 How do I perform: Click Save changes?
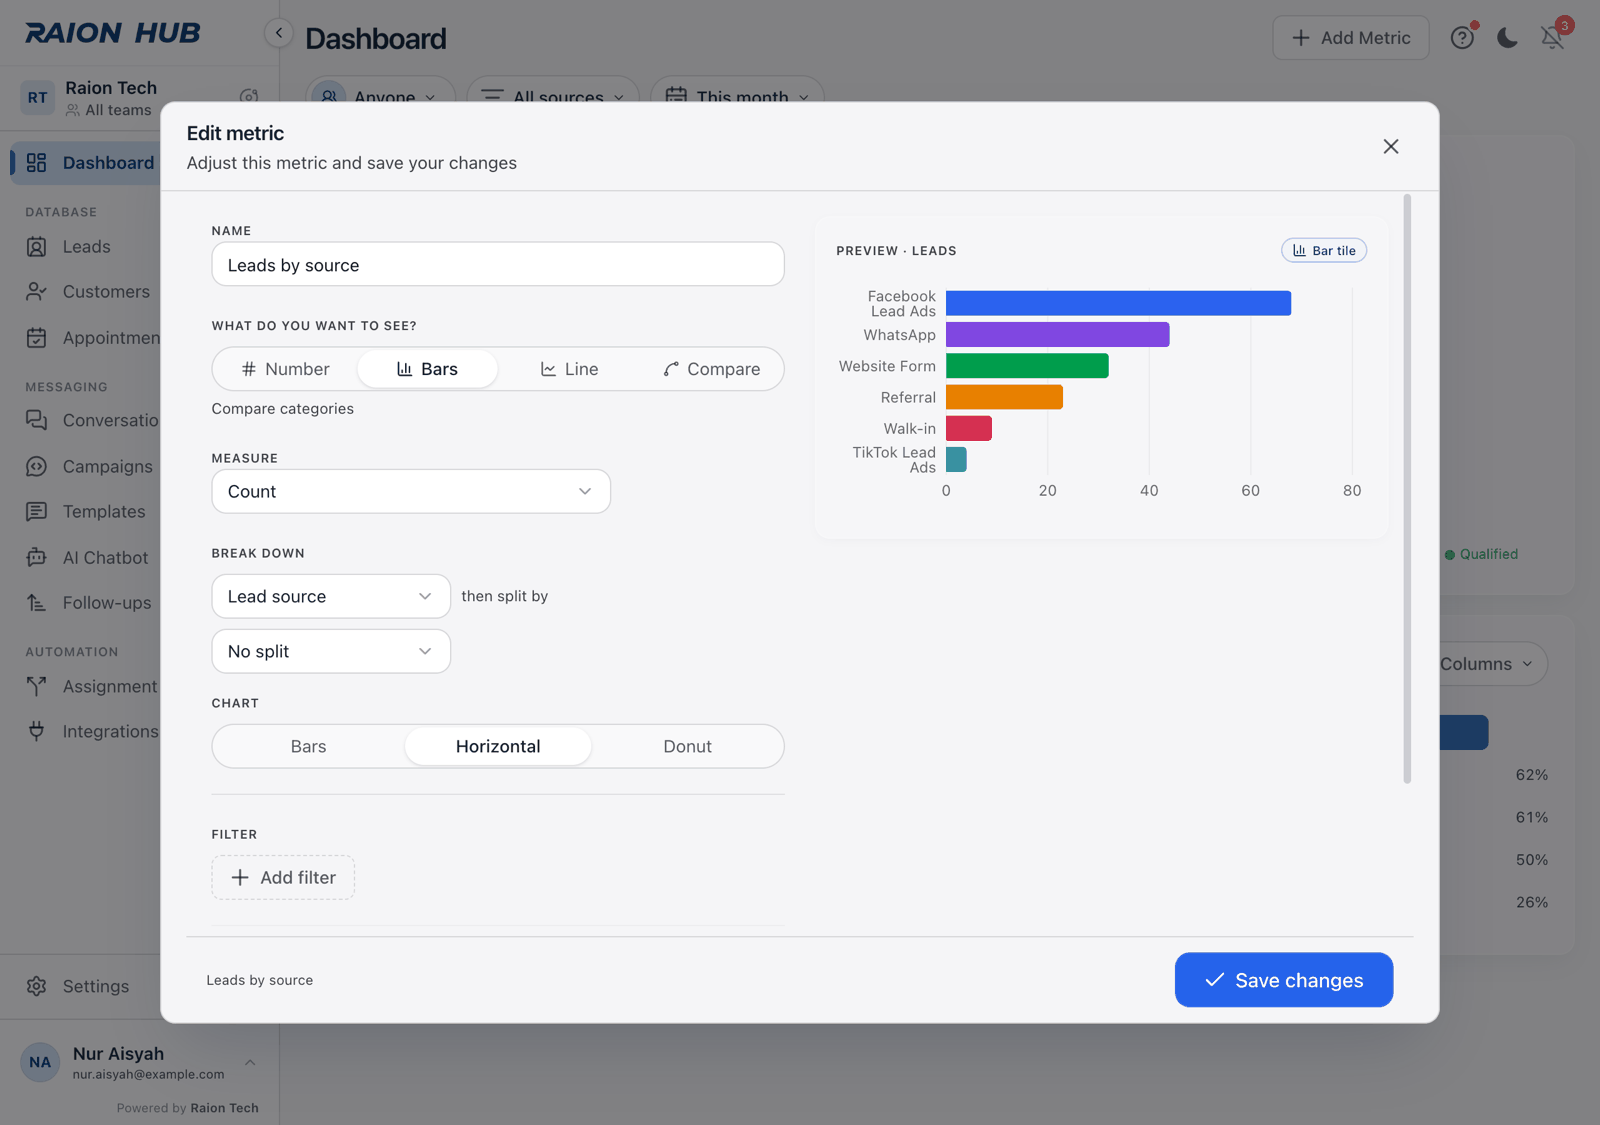(1284, 980)
